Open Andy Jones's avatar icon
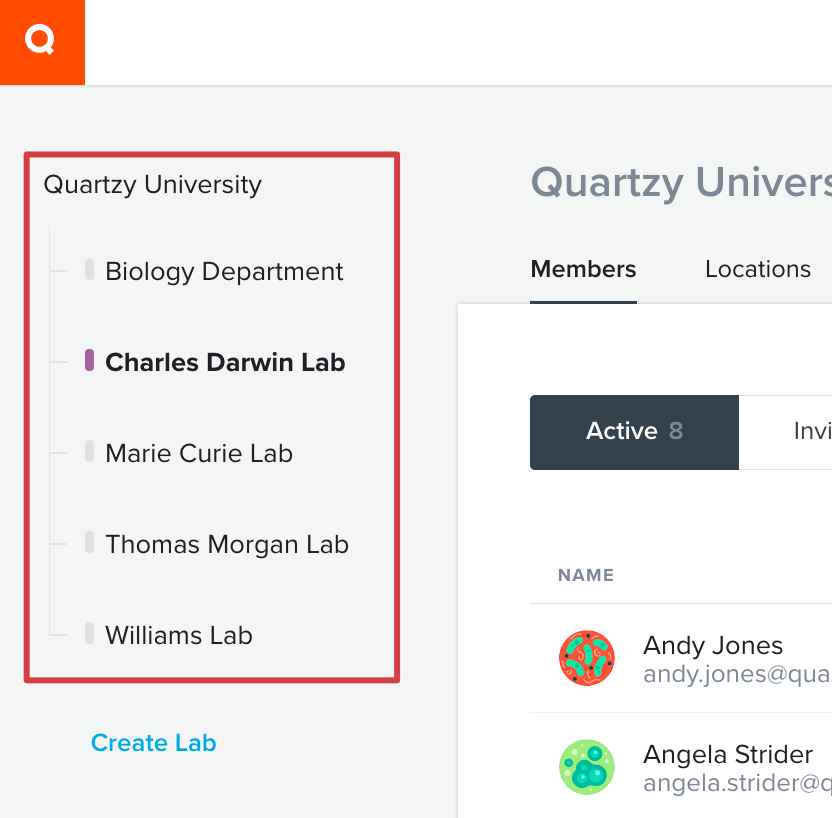The image size is (832, 818). pos(586,658)
